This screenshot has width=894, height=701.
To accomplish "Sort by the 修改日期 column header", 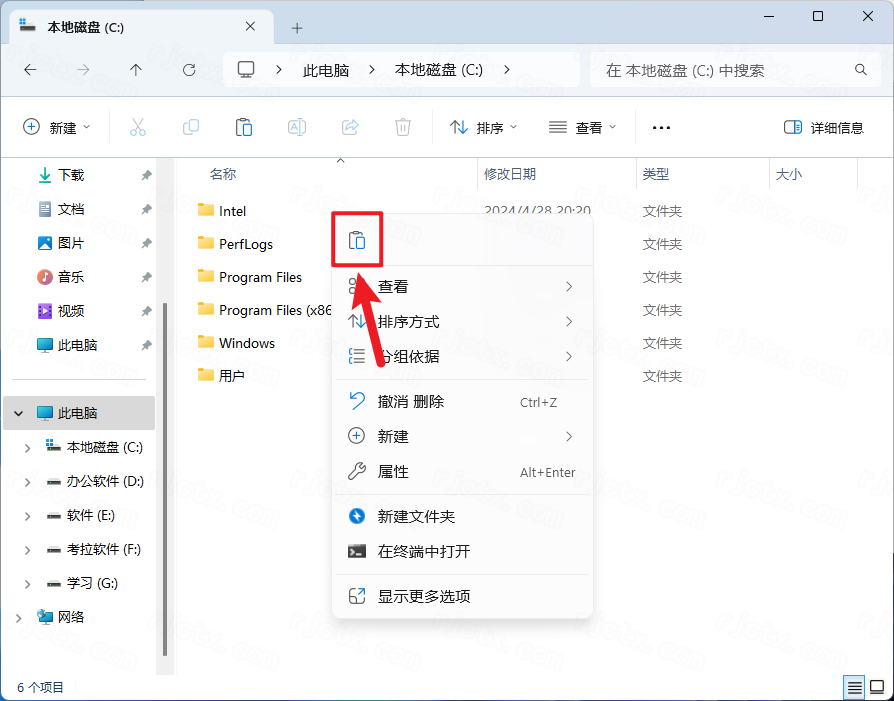I will [x=510, y=174].
